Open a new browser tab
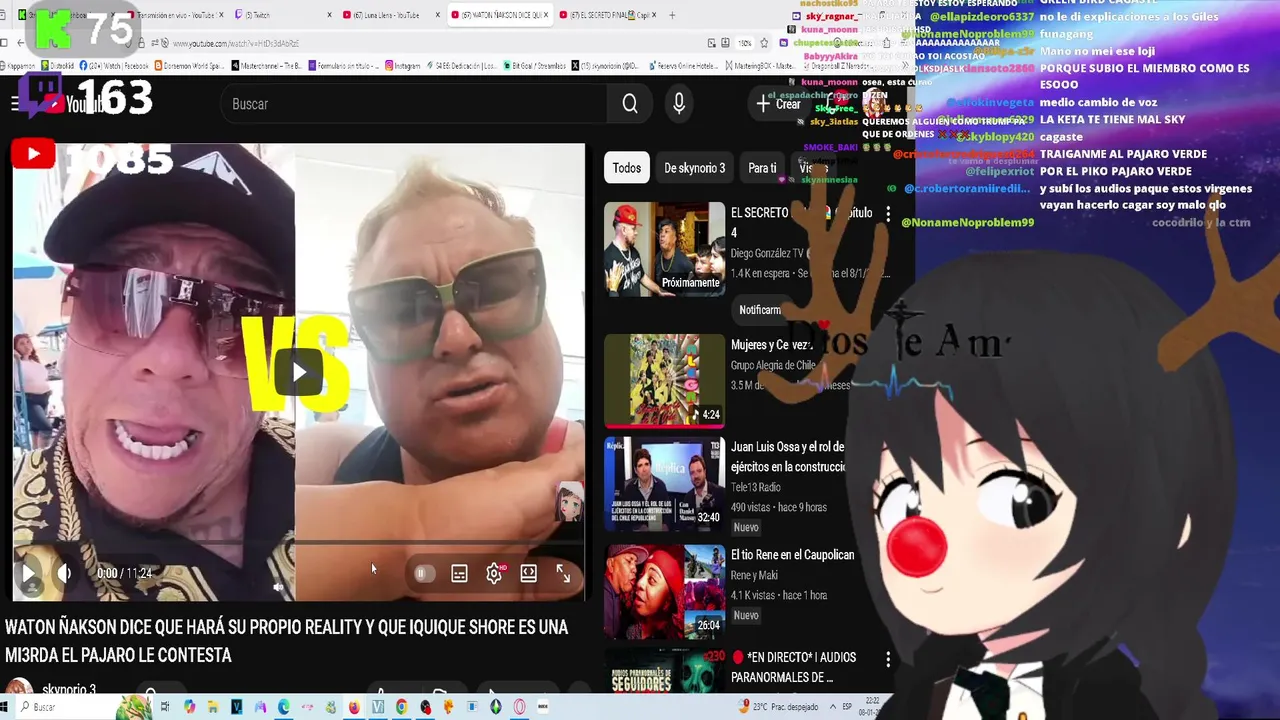This screenshot has height=720, width=1280. point(672,15)
